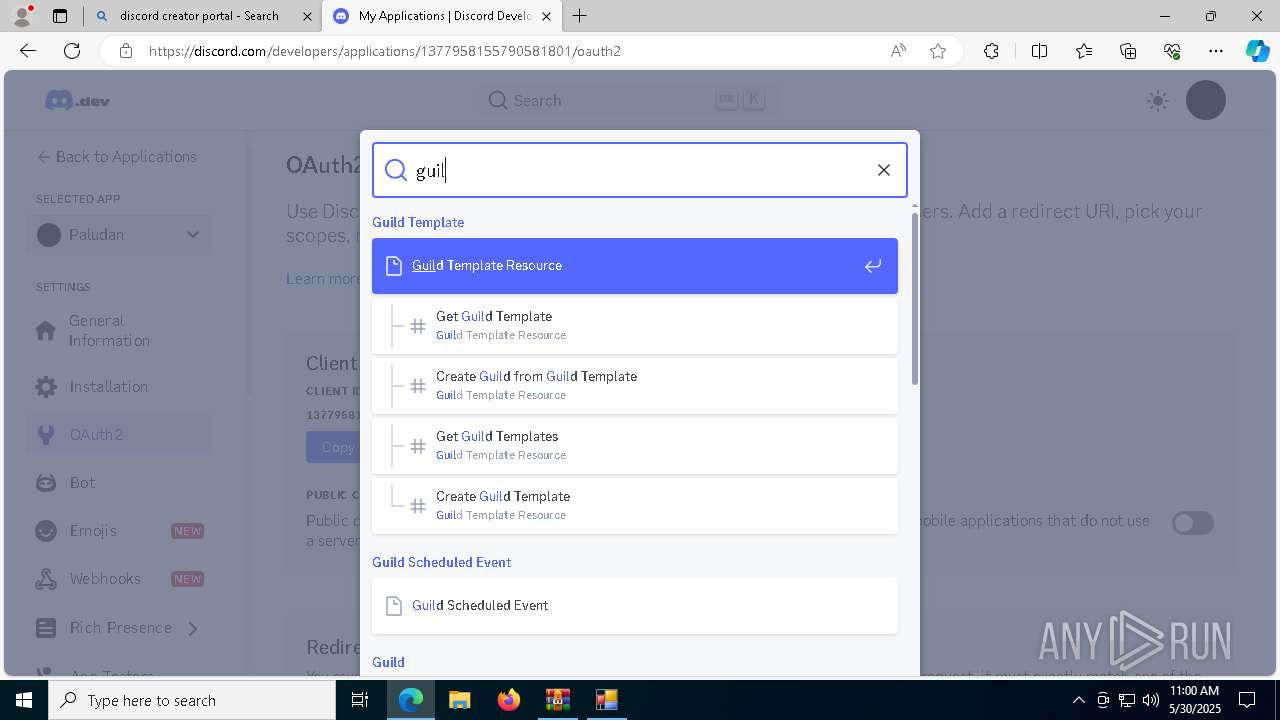This screenshot has height=720, width=1280.
Task: Select the Get Guild Templates result
Action: pyautogui.click(x=635, y=445)
